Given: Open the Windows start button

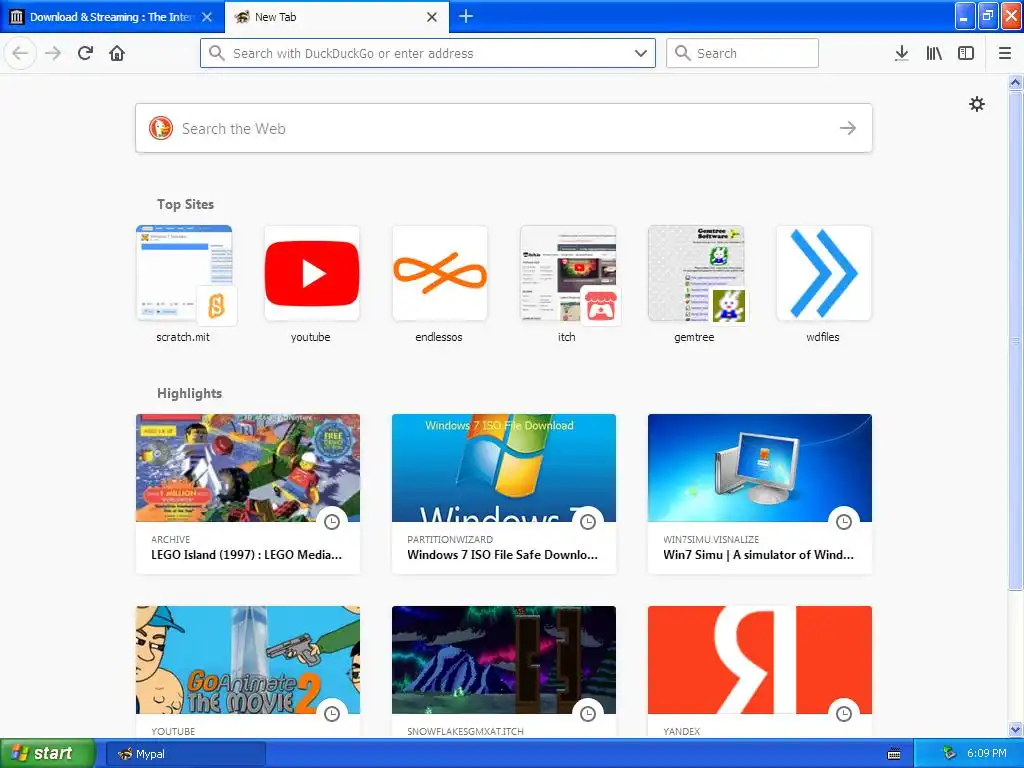Looking at the screenshot, I should coord(47,754).
